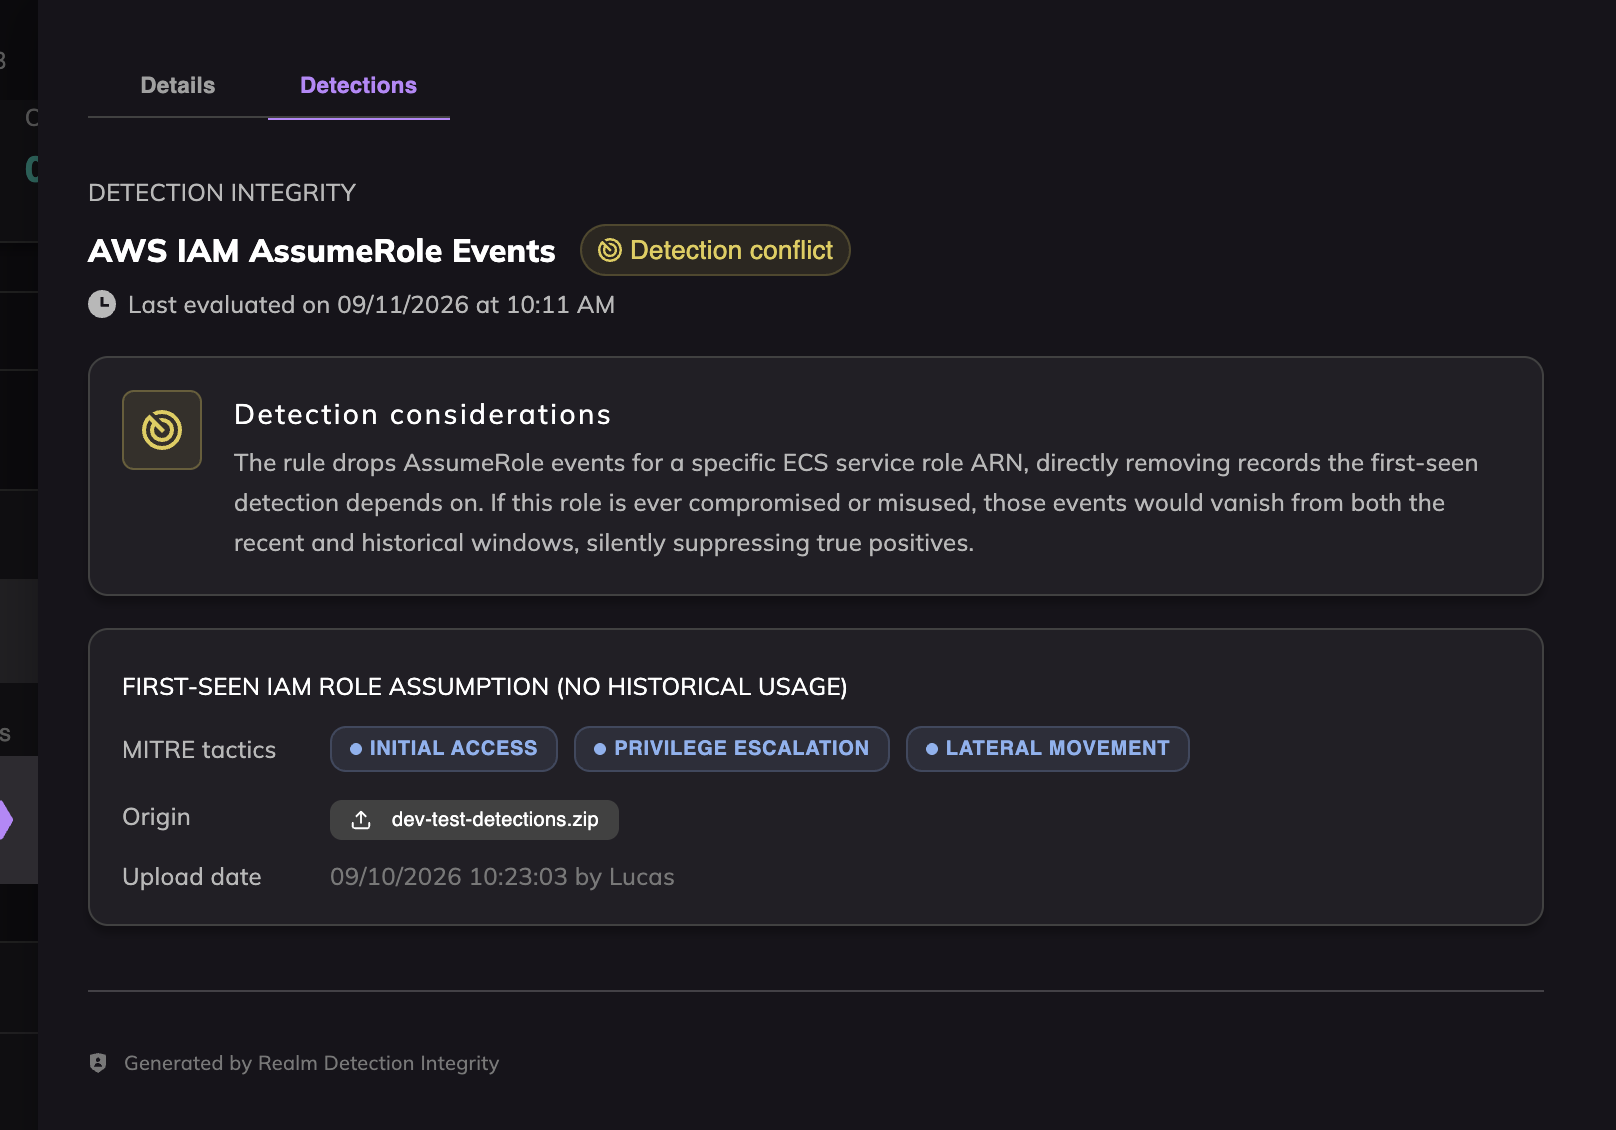The width and height of the screenshot is (1616, 1130).
Task: Click the MITRE tactics label
Action: 199,750
